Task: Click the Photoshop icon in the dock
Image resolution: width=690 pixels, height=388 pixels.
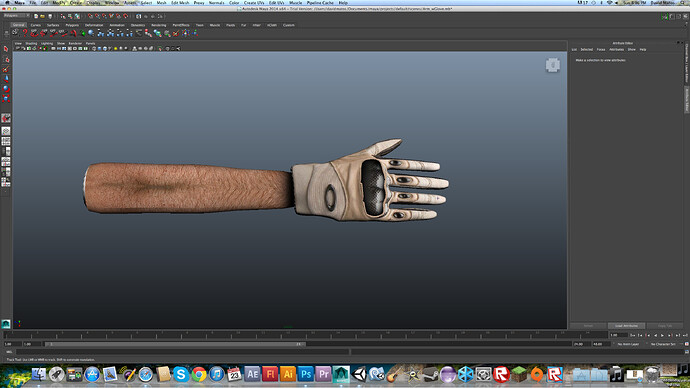Action: click(x=305, y=374)
